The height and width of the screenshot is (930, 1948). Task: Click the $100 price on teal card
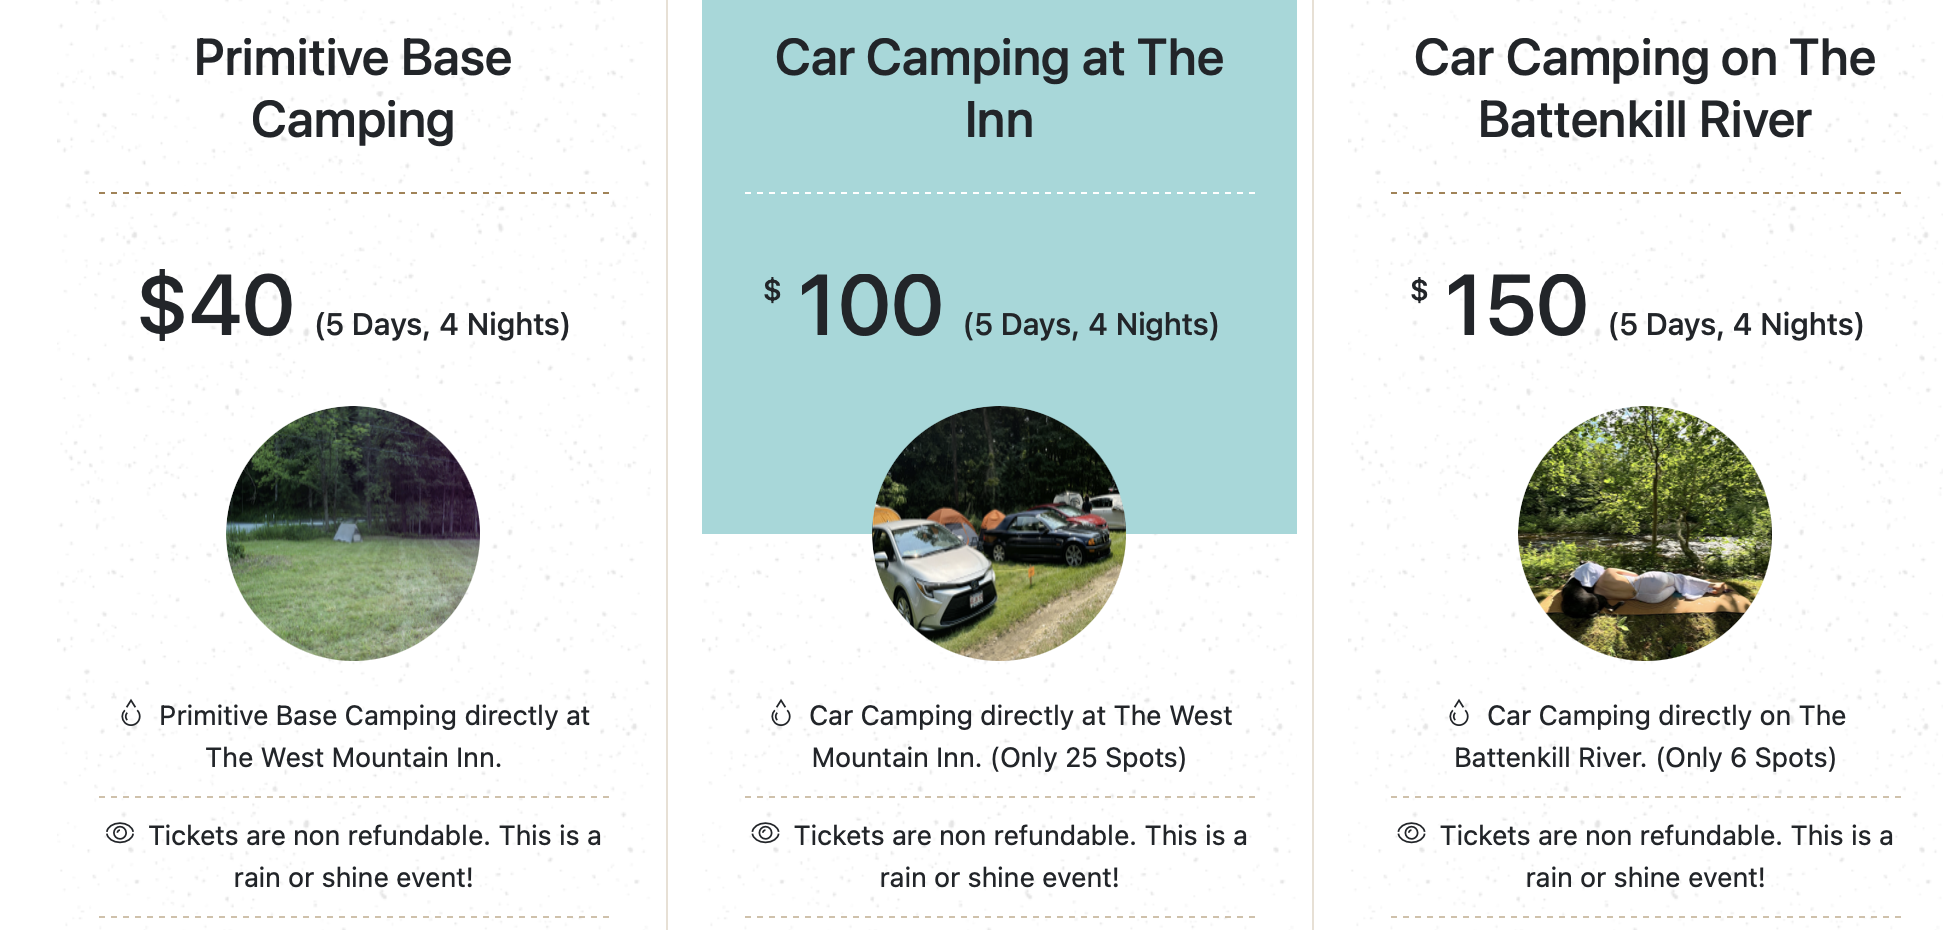853,306
